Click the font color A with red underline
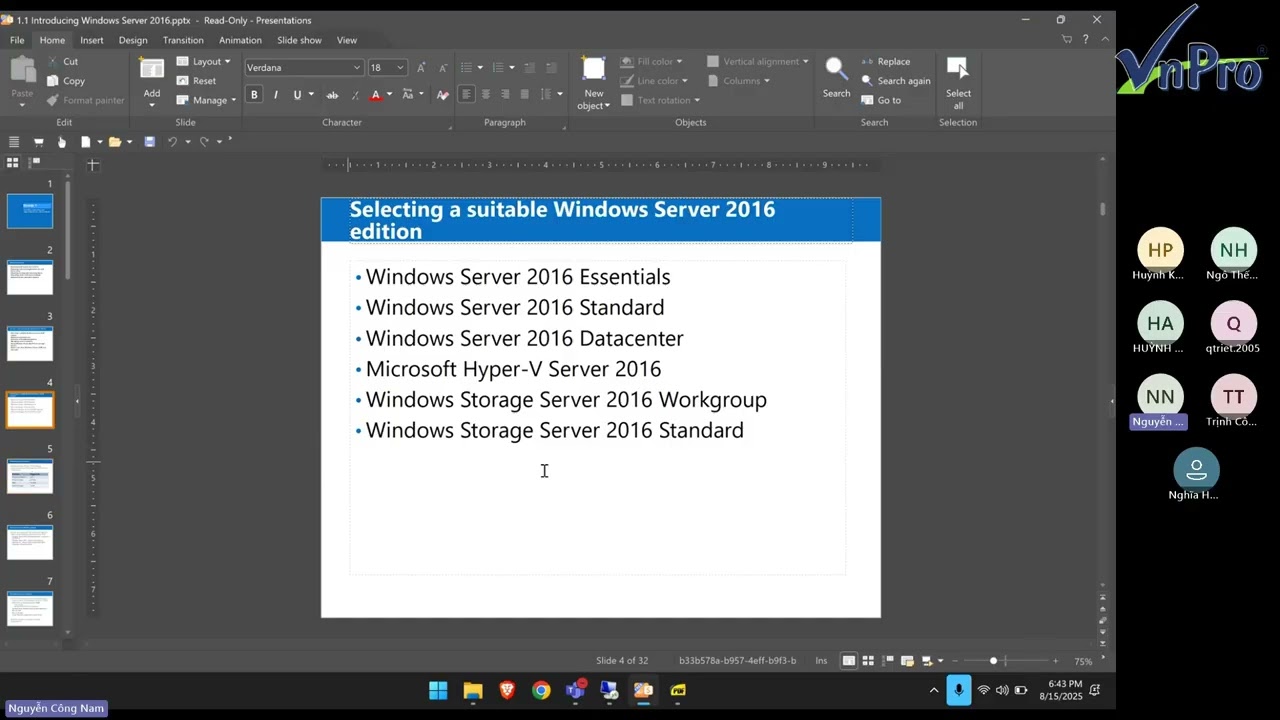Screen dimensions: 1280x720 tap(375, 95)
